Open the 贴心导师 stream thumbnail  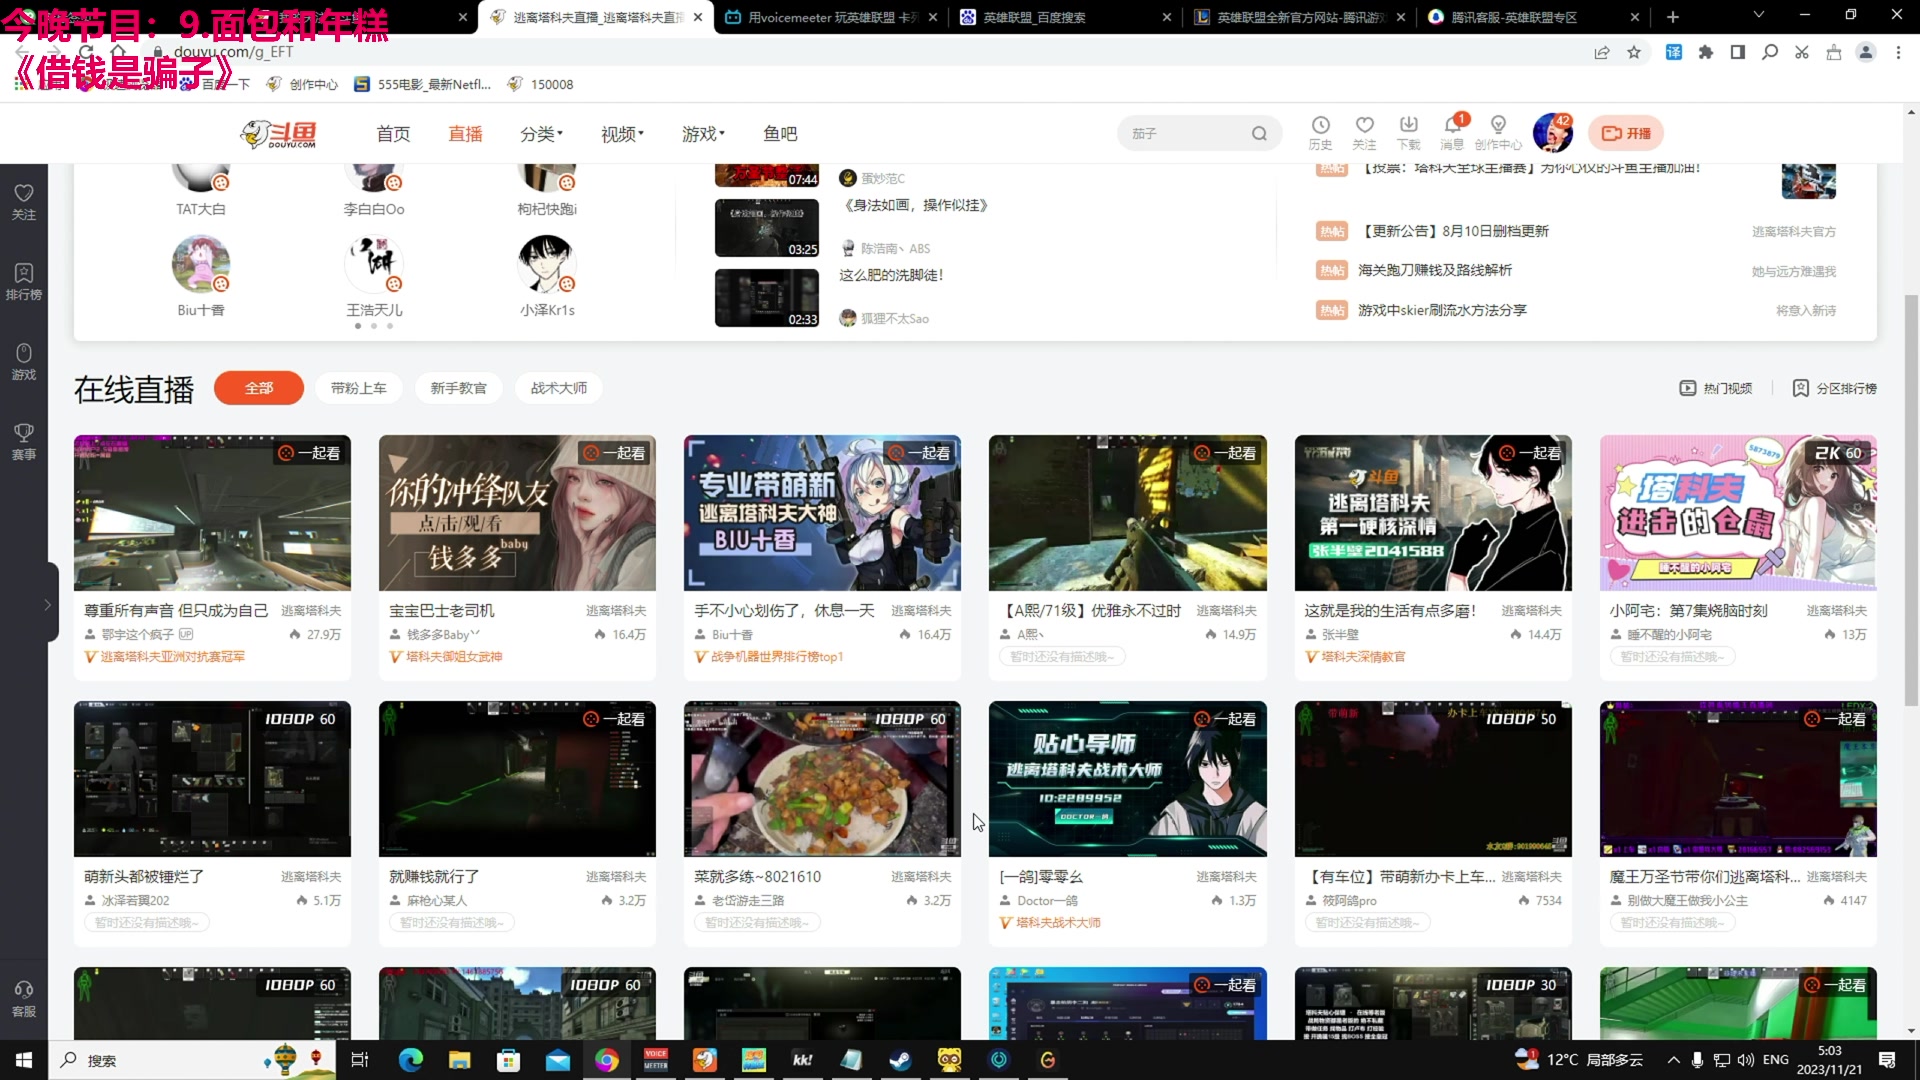coord(1127,778)
